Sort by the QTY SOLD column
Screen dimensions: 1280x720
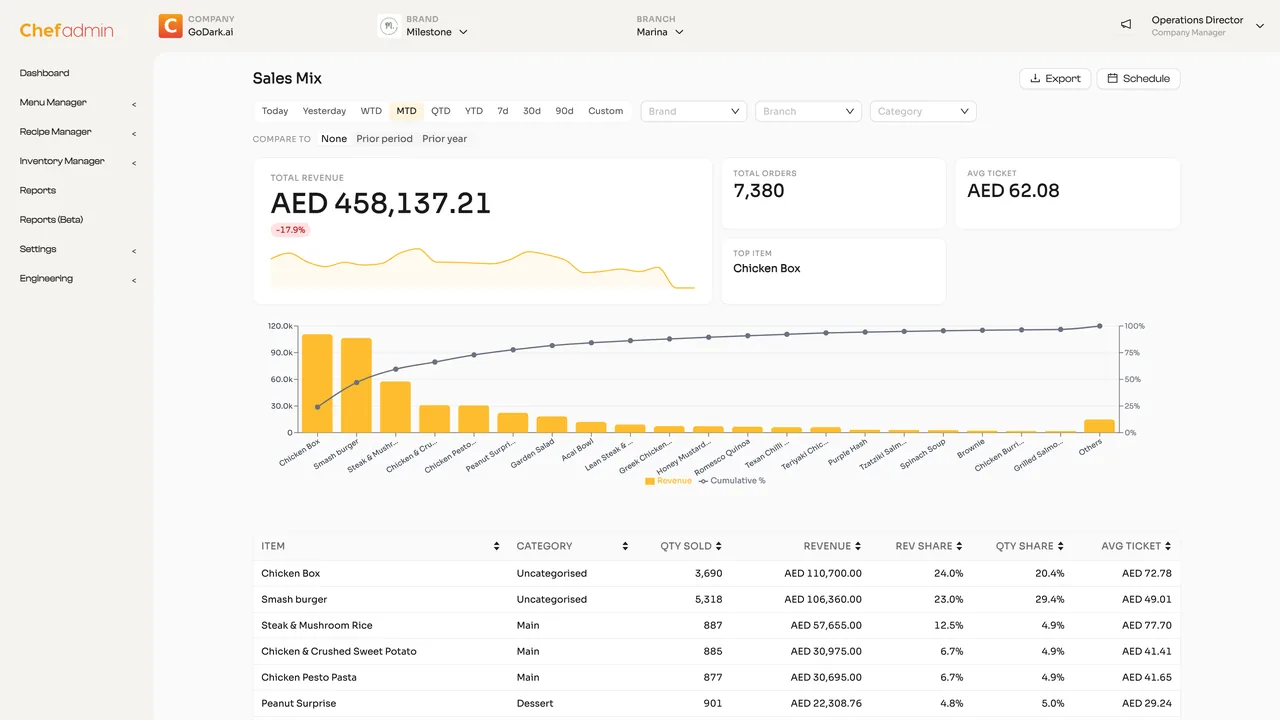[x=691, y=546]
